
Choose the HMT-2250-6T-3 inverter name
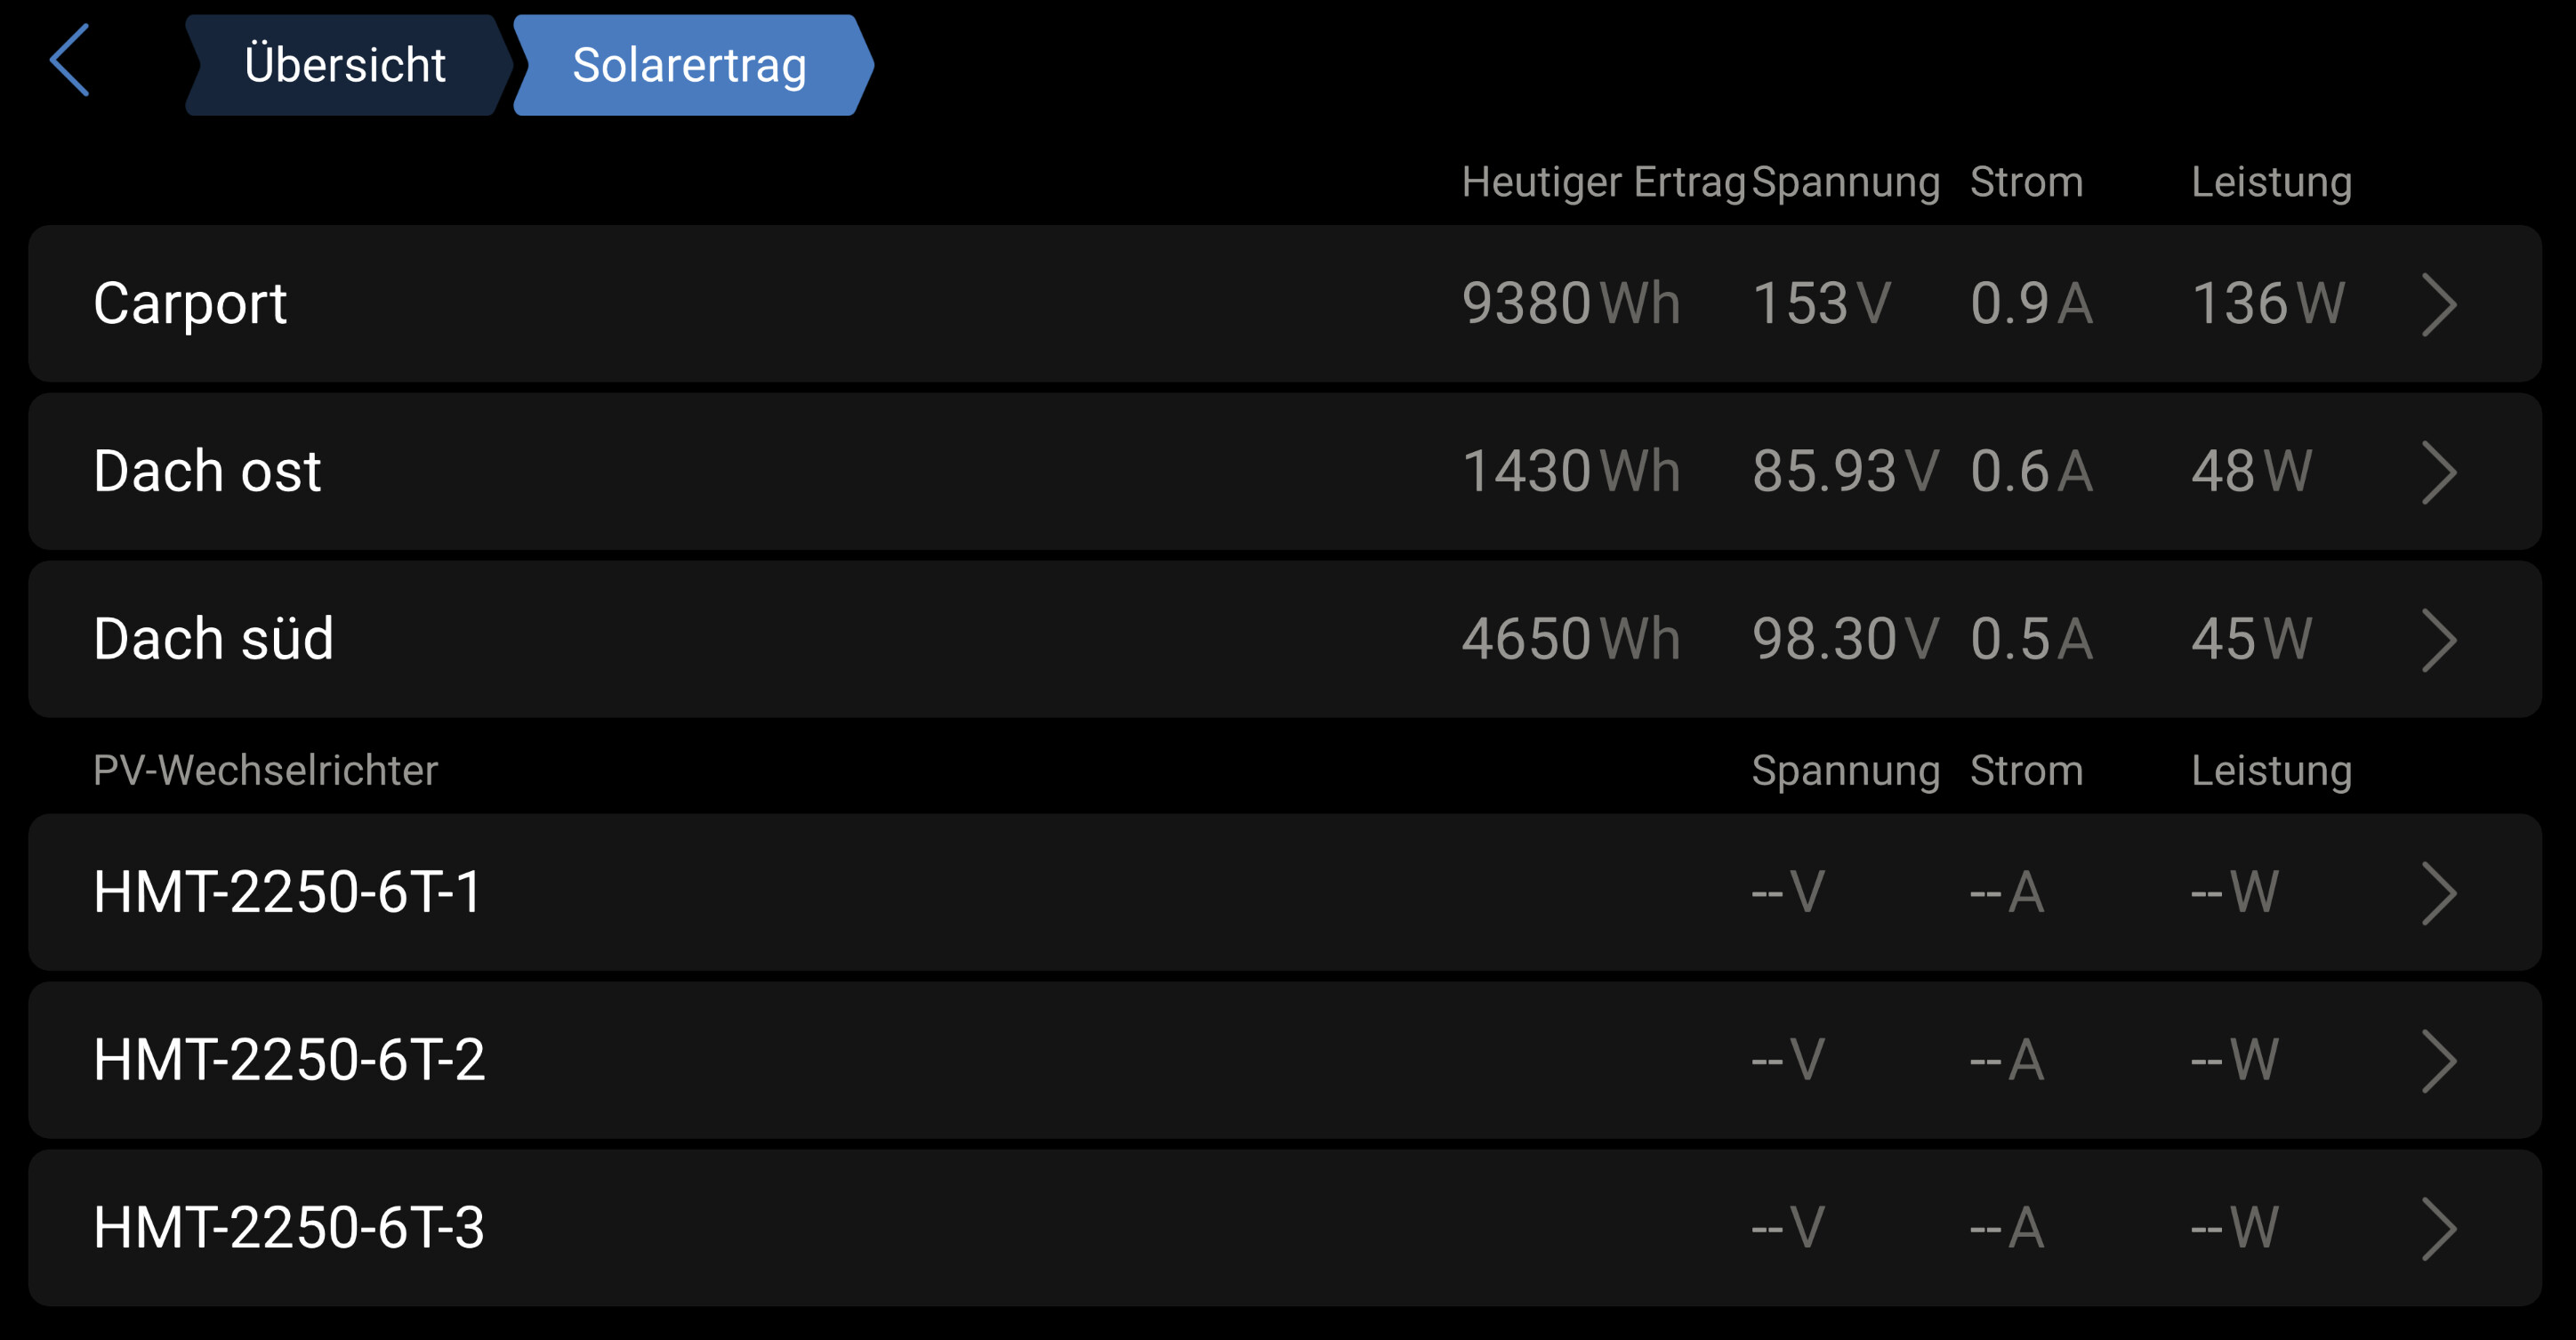point(289,1229)
